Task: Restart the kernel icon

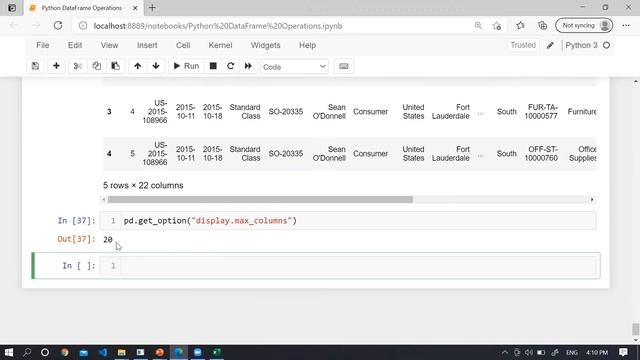Action: coord(231,66)
